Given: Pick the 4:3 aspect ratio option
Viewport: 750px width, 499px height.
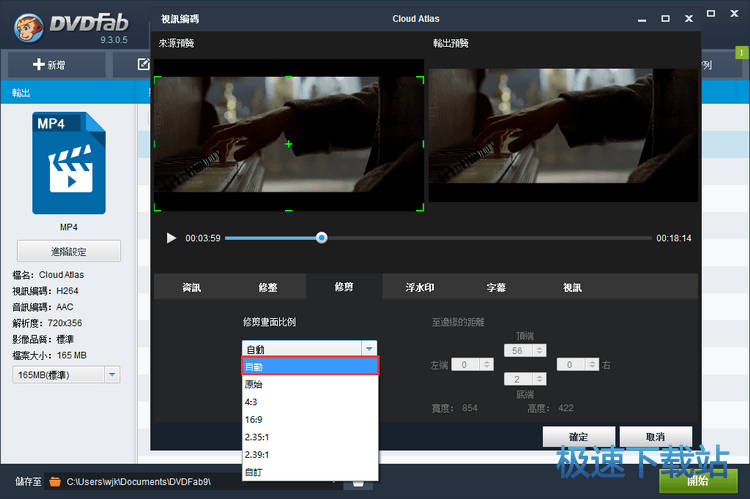Looking at the screenshot, I should pos(310,402).
